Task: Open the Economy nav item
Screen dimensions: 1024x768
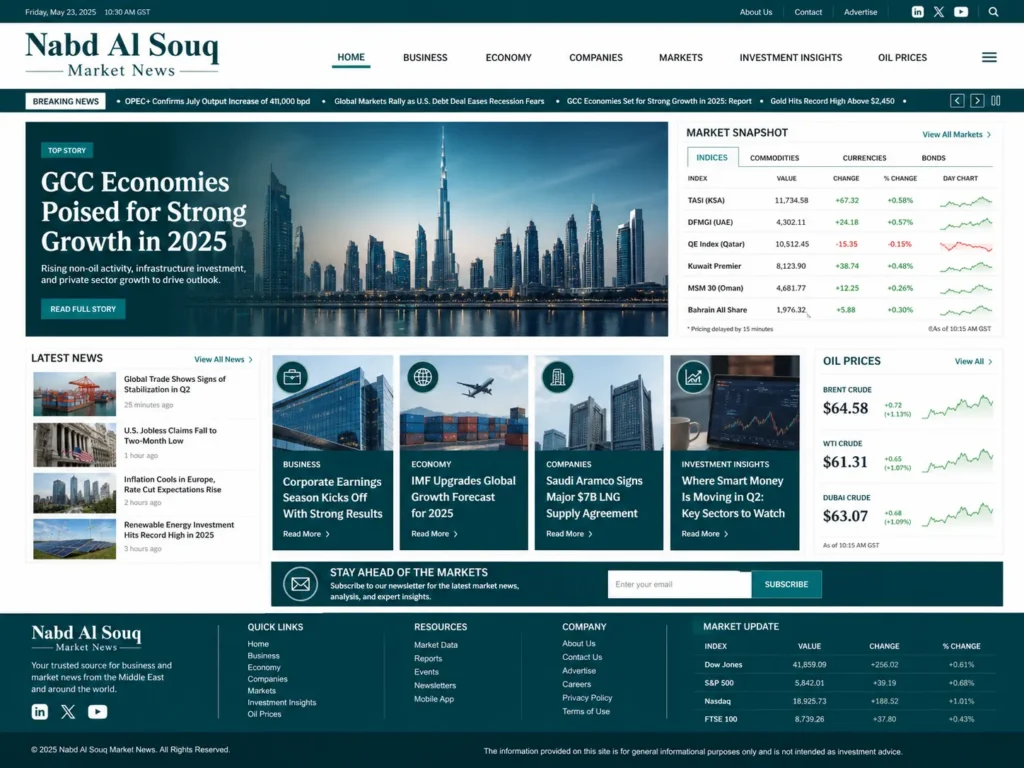Action: pos(509,57)
